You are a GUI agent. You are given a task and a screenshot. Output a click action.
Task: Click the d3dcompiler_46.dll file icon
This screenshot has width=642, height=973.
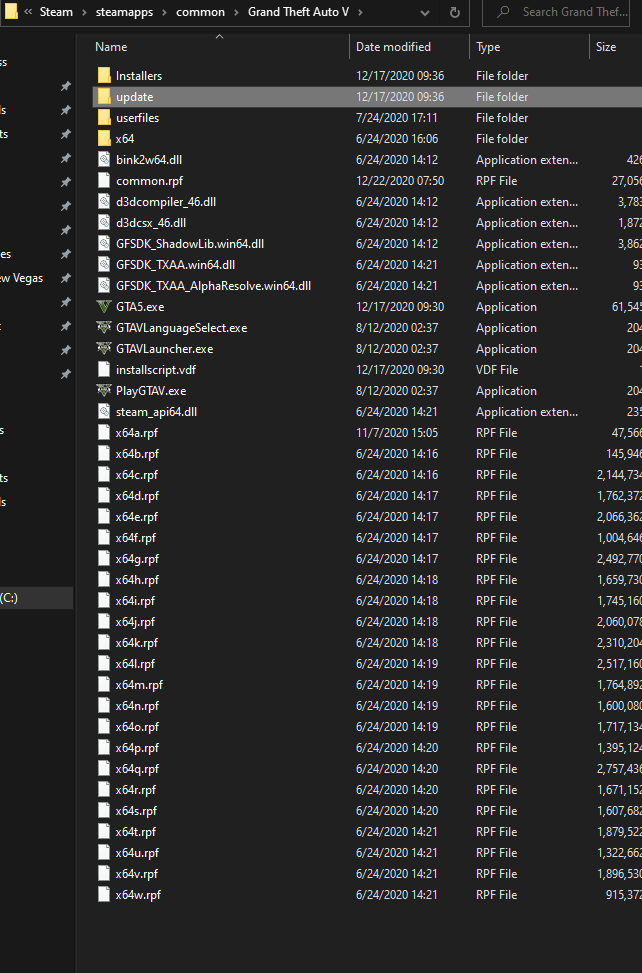point(104,202)
